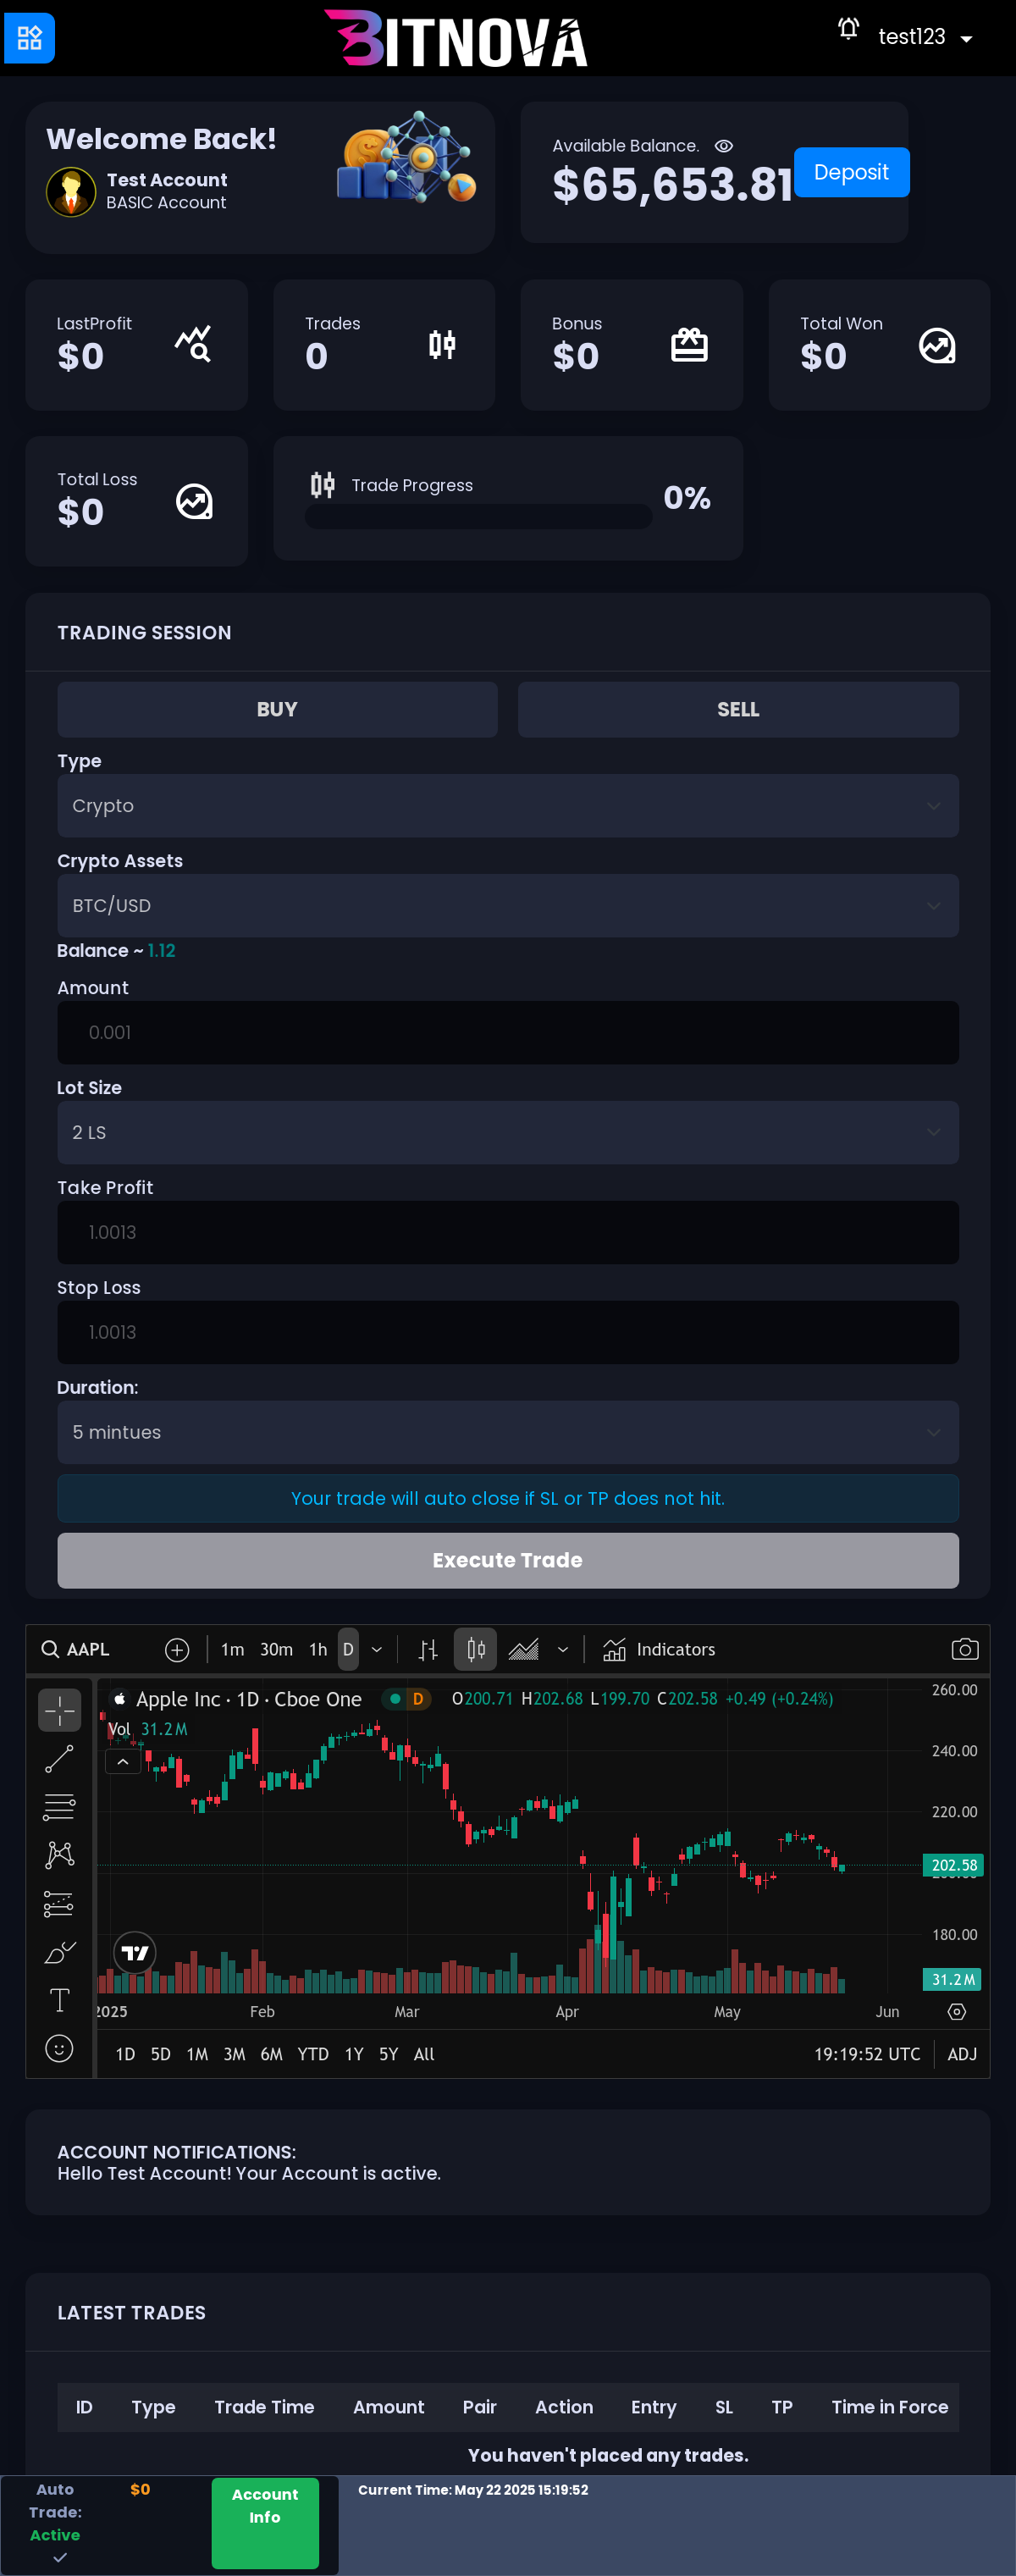1016x2576 pixels.
Task: Add a symbol to compare with the plus icon
Action: (177, 1650)
